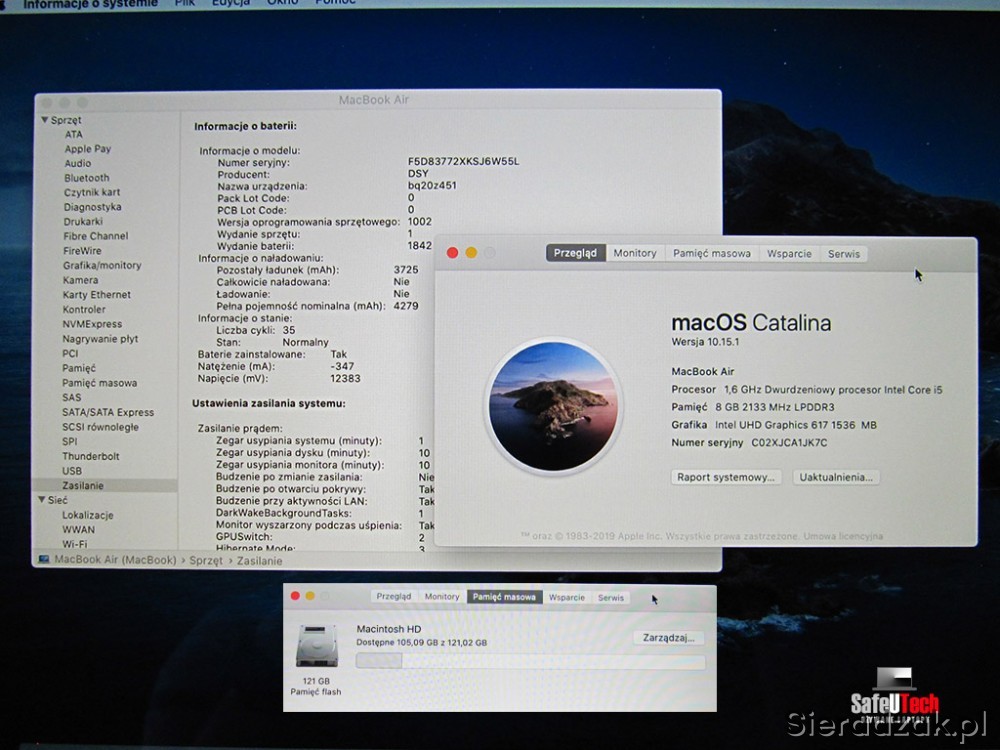The height and width of the screenshot is (750, 1000).
Task: Click the Liczba cykli value 35
Action: tap(289, 330)
